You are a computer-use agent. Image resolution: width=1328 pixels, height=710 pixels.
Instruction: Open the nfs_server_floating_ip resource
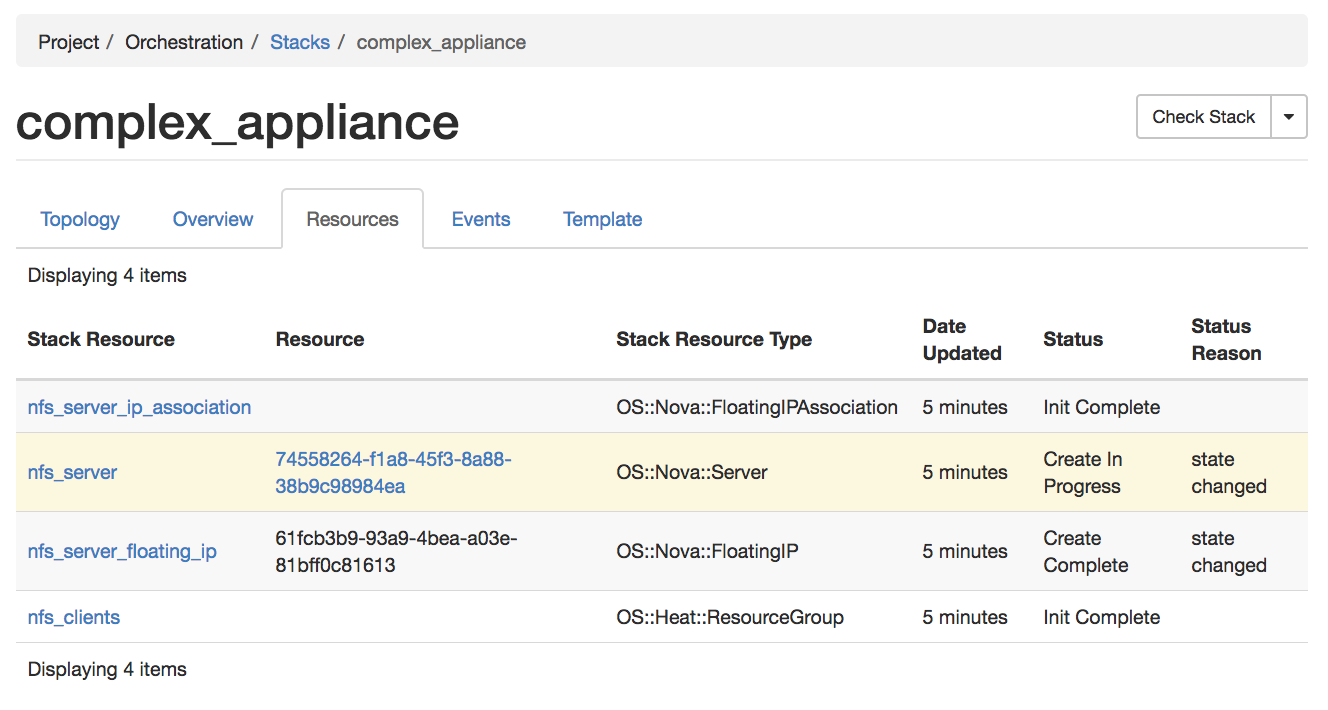coord(122,551)
